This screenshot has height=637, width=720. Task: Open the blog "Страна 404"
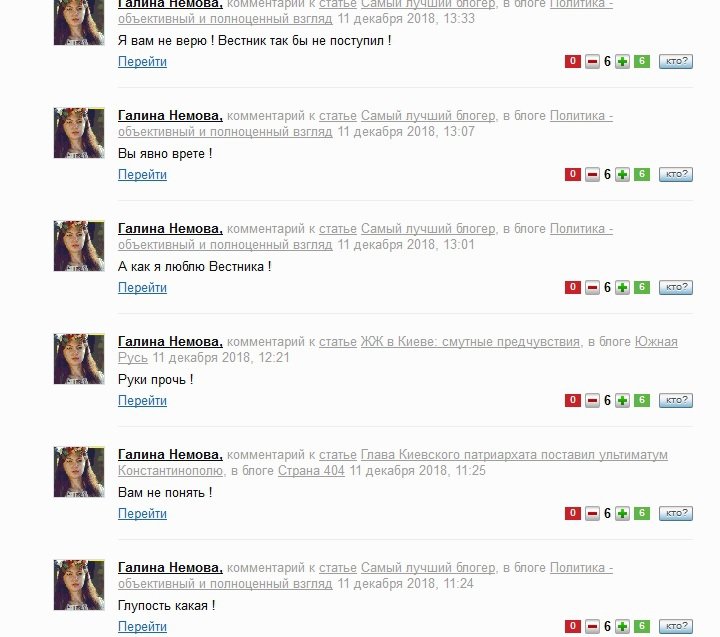tap(311, 471)
